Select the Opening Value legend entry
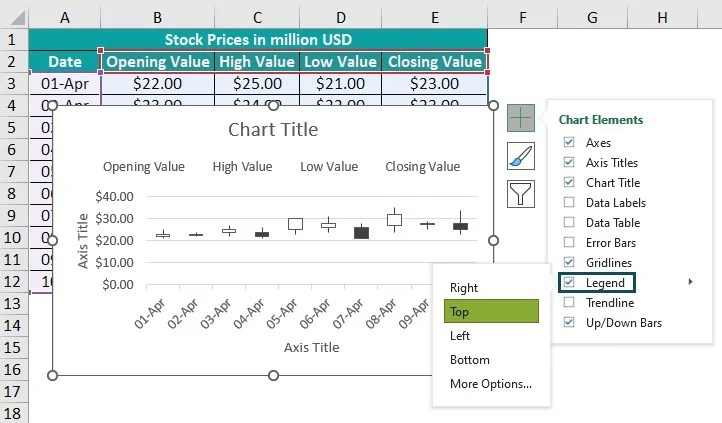The height and width of the screenshot is (423, 722). [x=144, y=167]
